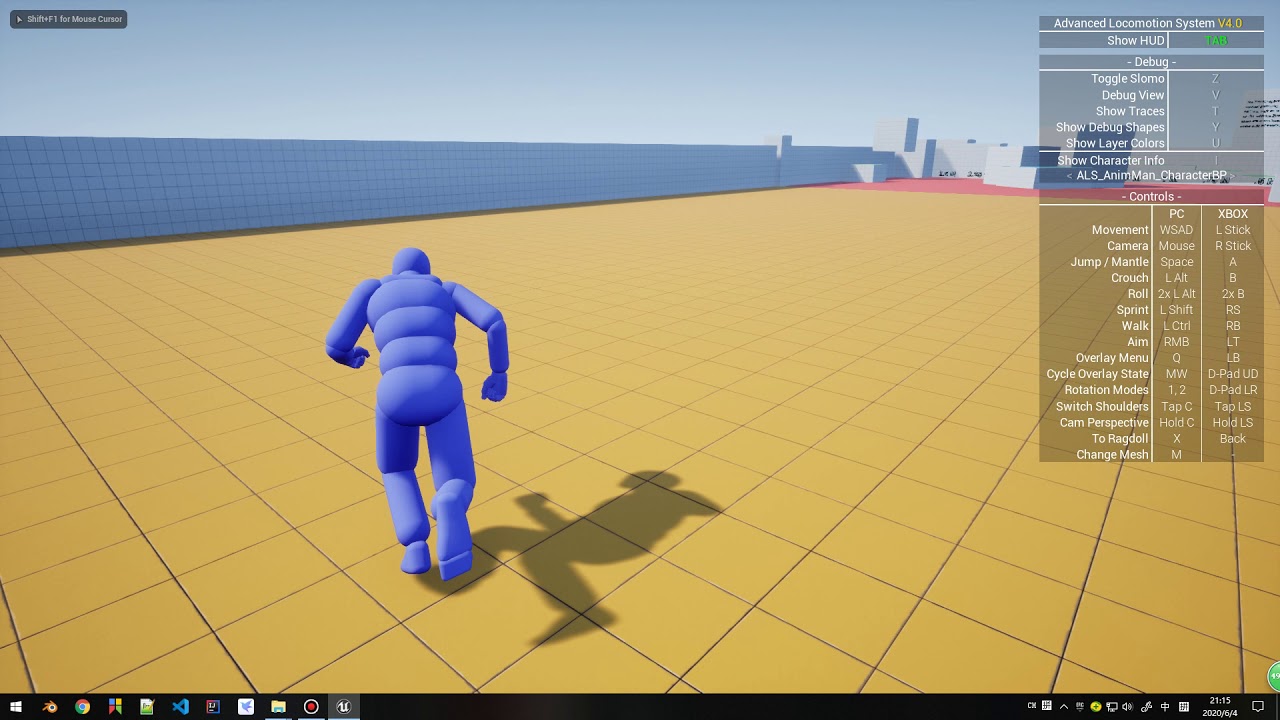Viewport: 1280px width, 720px height.
Task: Click the Switch Shoulders label
Action: pyautogui.click(x=1102, y=407)
